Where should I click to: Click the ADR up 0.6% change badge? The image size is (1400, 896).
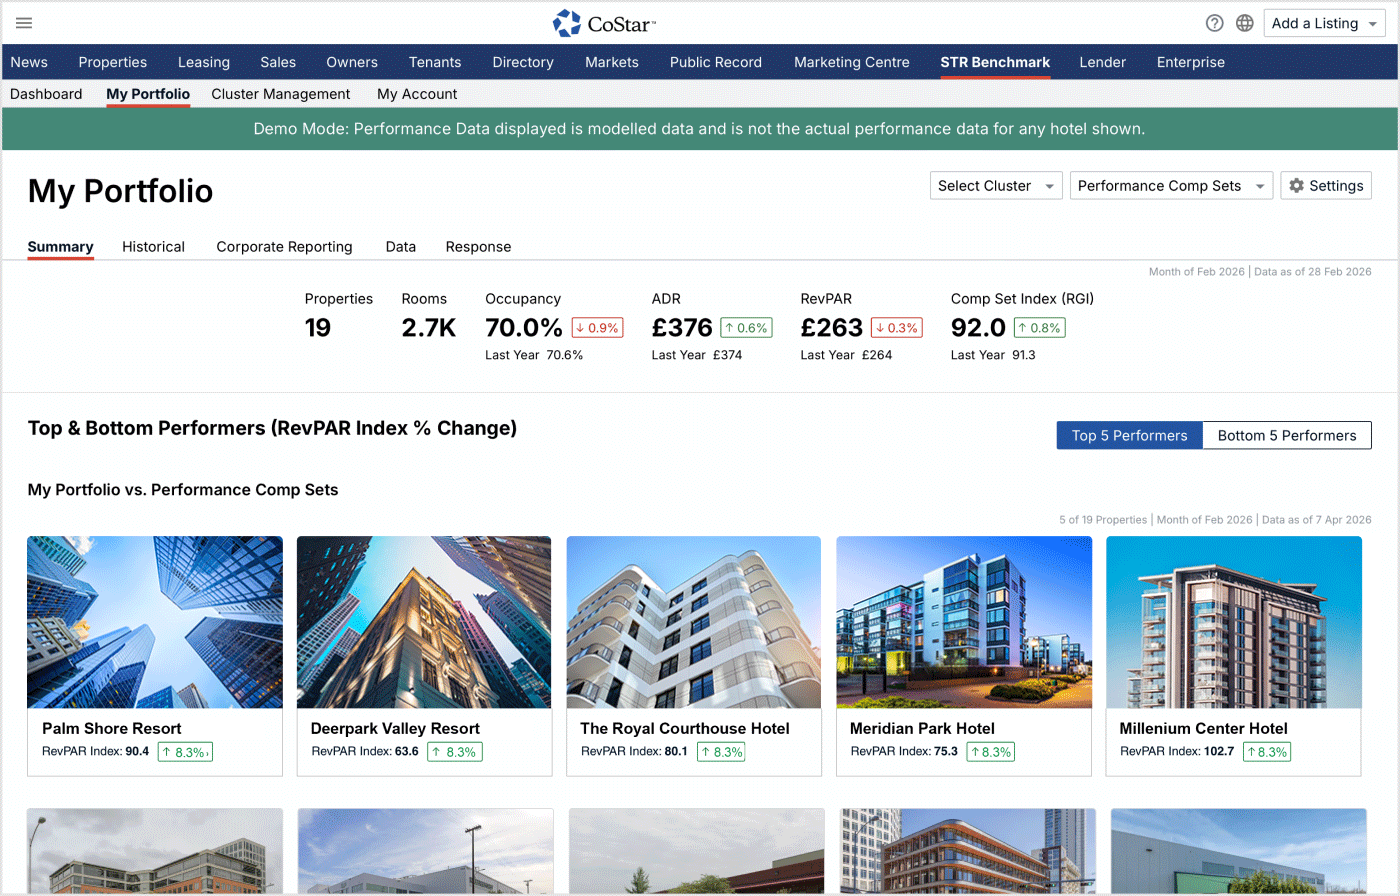(x=746, y=328)
